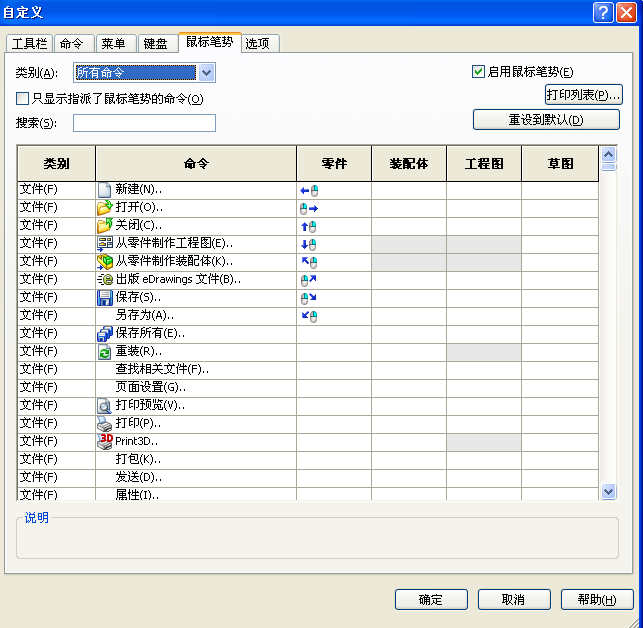The width and height of the screenshot is (643, 628).
Task: Click the 类别 column header
Action: tap(57, 164)
